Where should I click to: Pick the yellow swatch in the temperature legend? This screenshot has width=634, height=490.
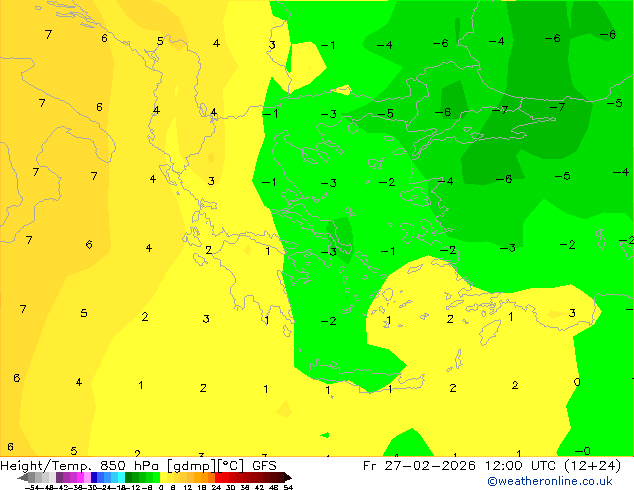[163, 477]
